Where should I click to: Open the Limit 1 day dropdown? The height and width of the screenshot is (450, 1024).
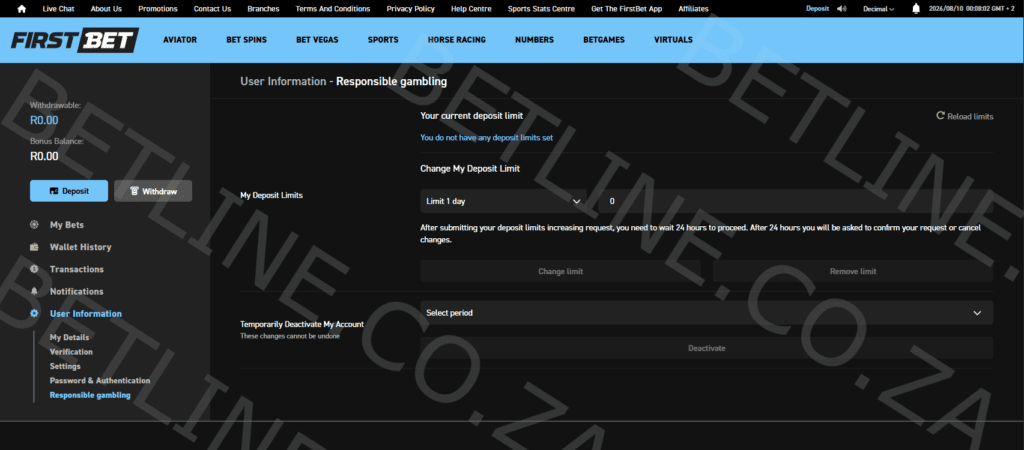tap(504, 201)
